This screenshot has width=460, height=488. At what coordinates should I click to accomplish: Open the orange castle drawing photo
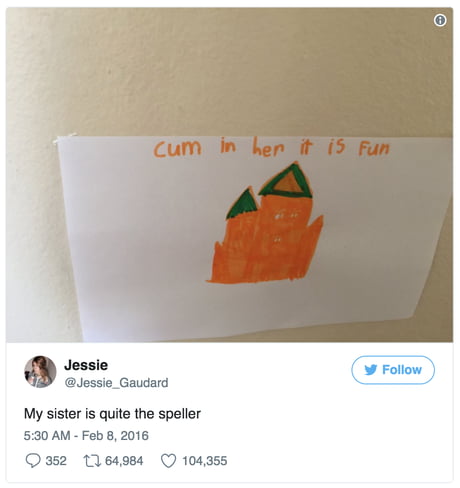[230, 175]
